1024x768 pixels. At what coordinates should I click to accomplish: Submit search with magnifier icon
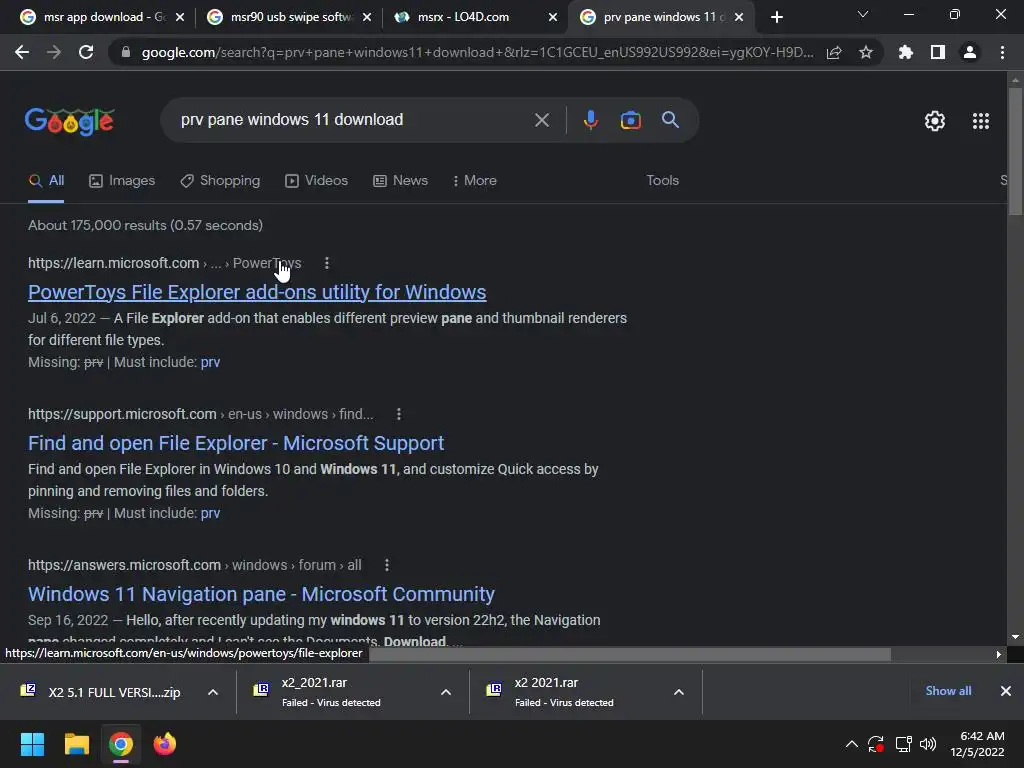click(670, 120)
